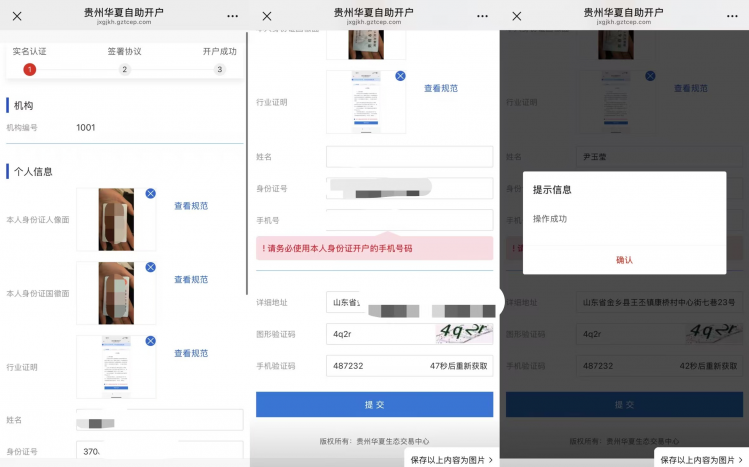
Task: Confirm the 操作成功 dialog with 确认
Action: [x=624, y=260]
